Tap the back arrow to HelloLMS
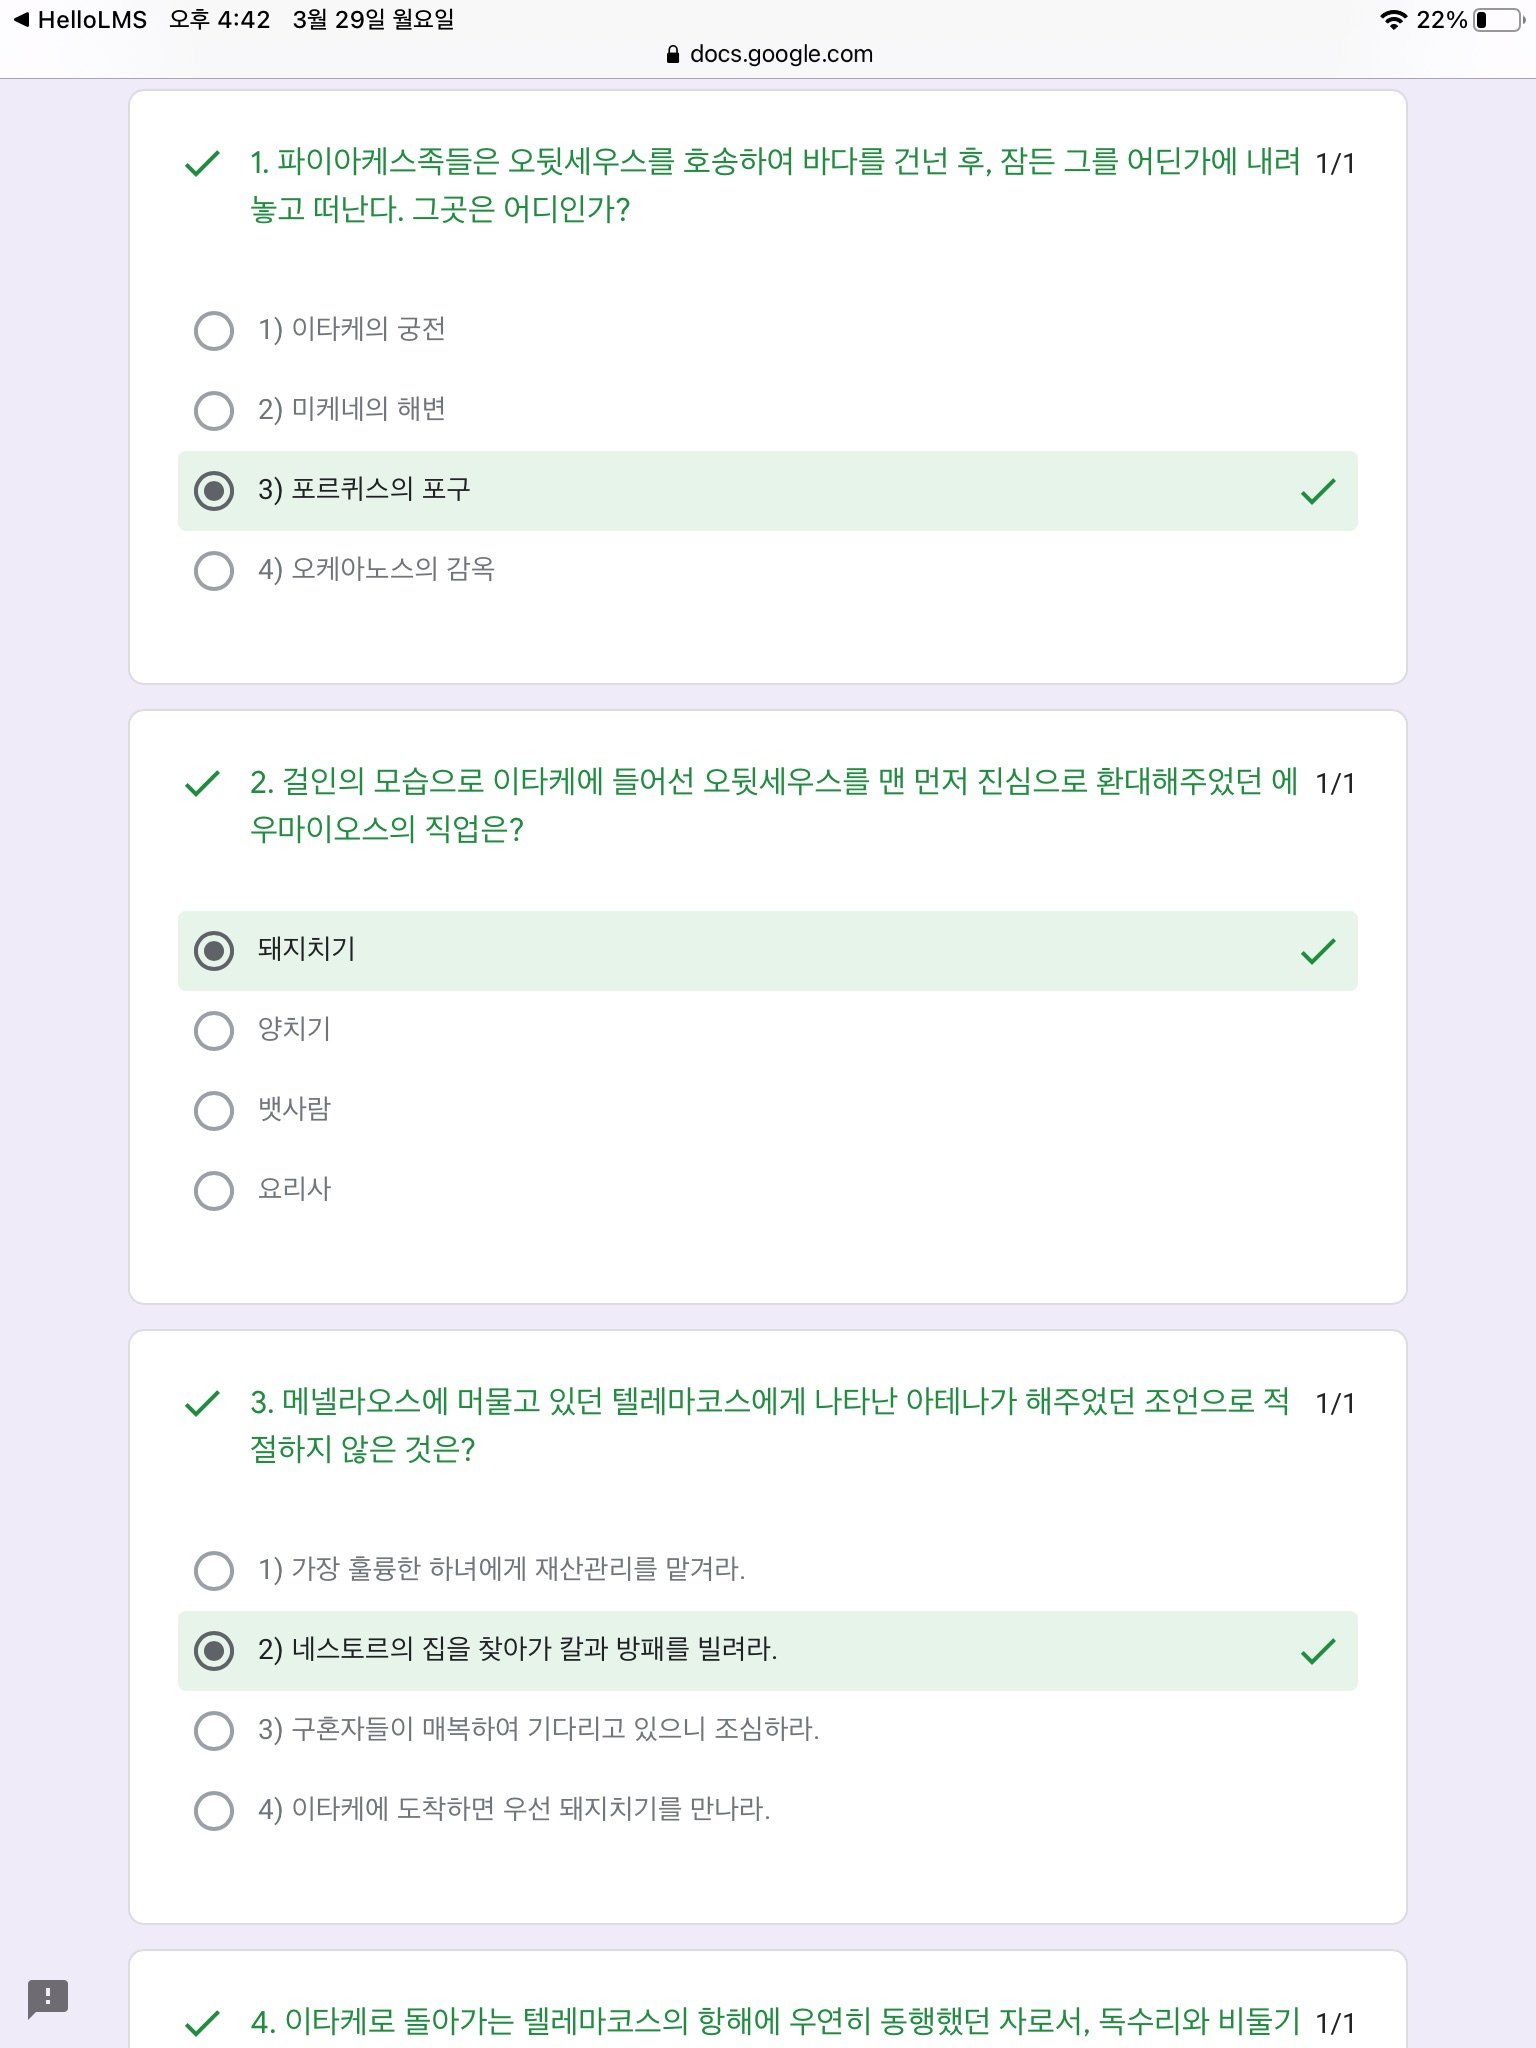 pyautogui.click(x=21, y=20)
